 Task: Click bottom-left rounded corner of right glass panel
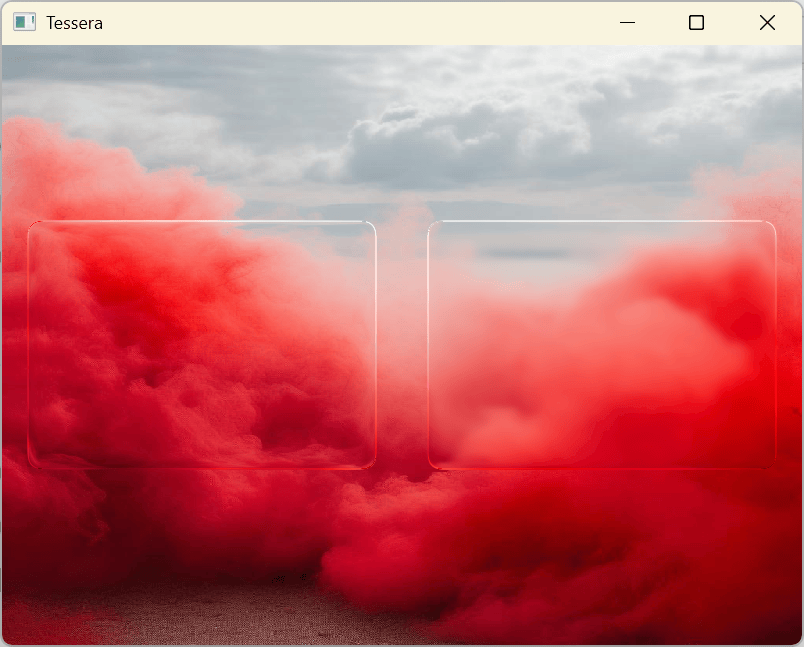433,463
